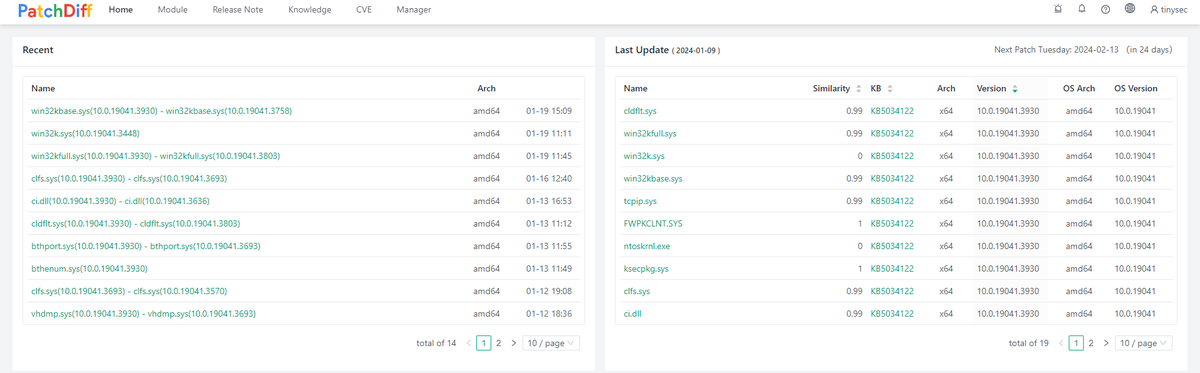Open the Module menu item

172,9
